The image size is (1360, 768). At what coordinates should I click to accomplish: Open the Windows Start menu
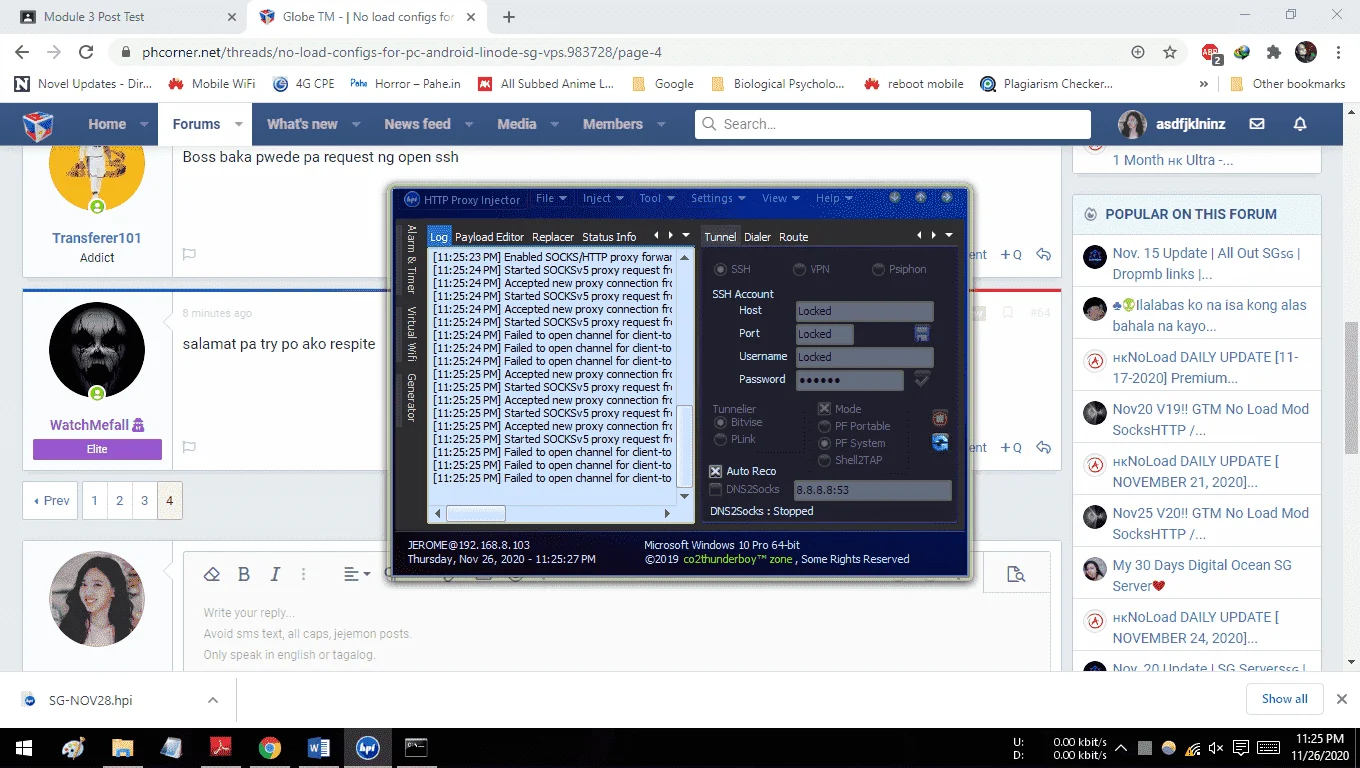[24, 747]
